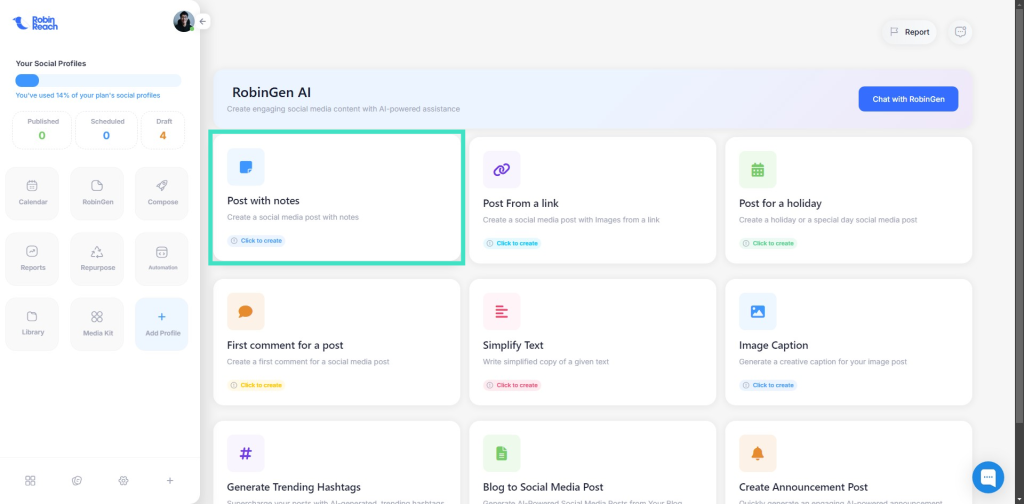1024x504 pixels.
Task: Open the feedback chat icon beside Report
Action: (x=960, y=32)
